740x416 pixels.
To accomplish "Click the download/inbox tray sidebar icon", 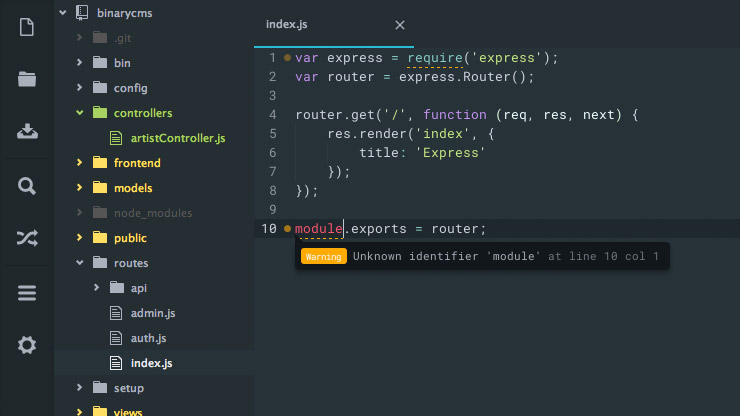I will [27, 131].
